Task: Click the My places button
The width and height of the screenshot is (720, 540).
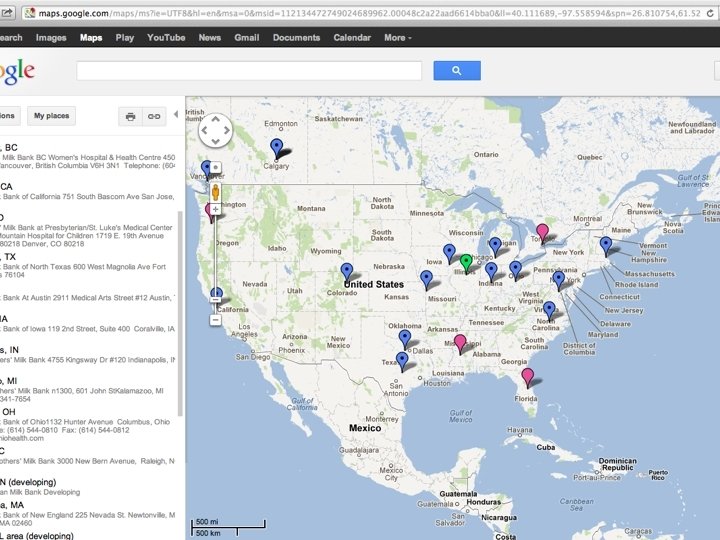Action: 51,116
